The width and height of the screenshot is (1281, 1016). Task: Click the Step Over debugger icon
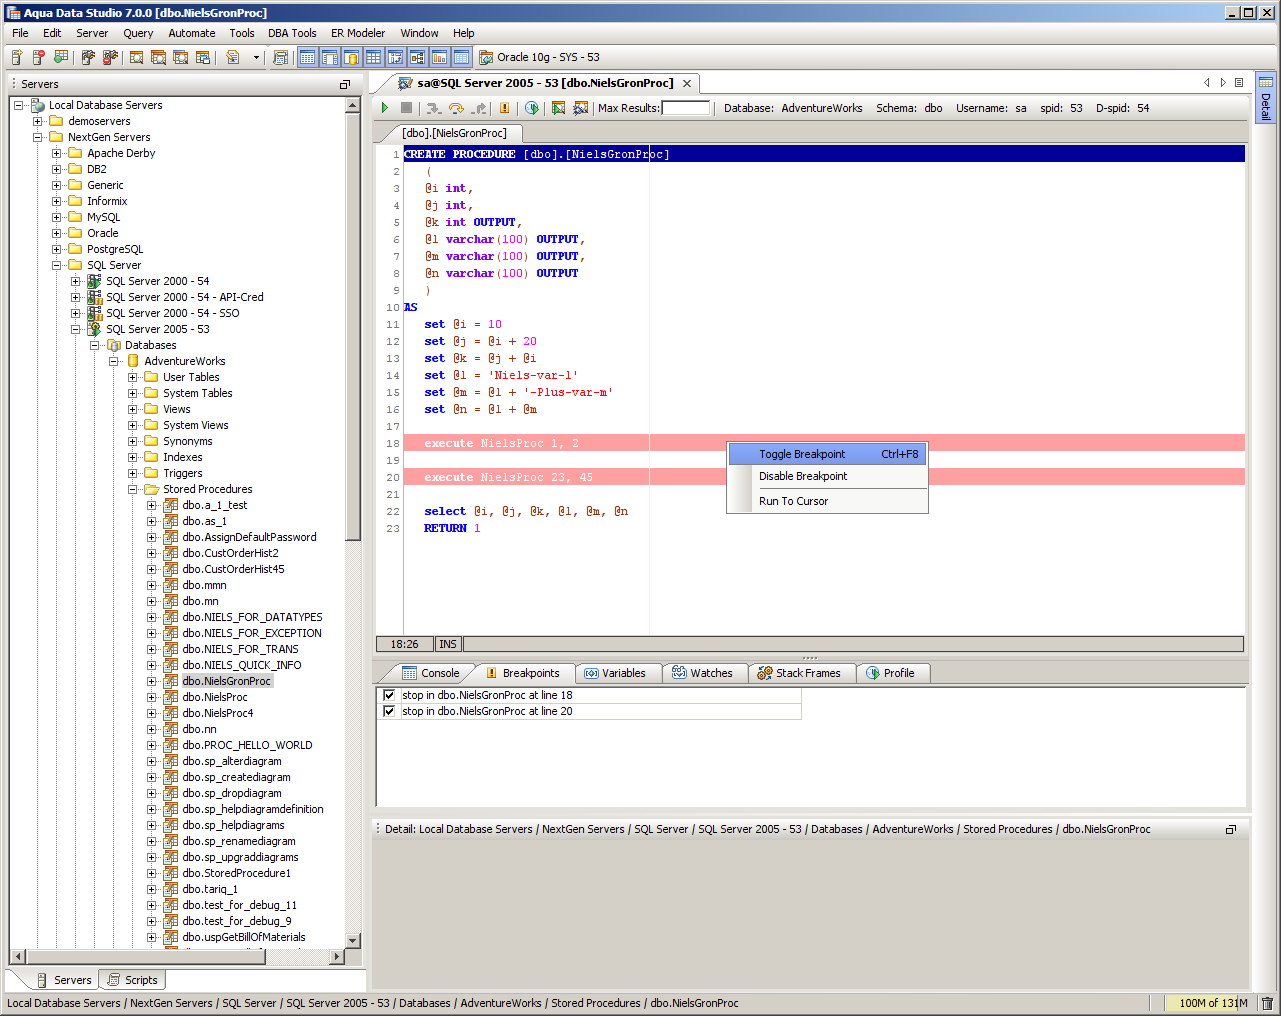pos(456,108)
